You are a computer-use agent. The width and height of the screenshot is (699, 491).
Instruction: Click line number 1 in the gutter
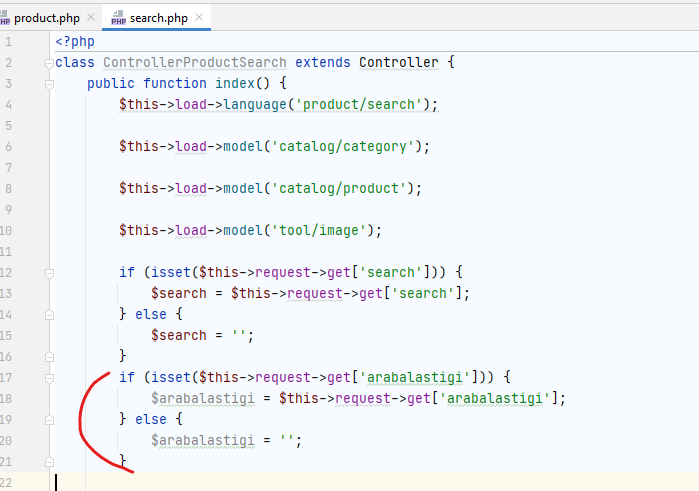8,42
